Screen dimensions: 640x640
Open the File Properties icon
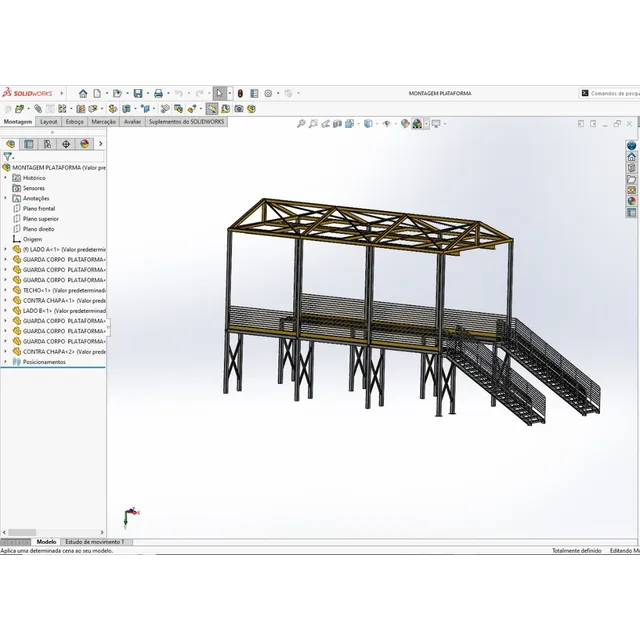254,93
